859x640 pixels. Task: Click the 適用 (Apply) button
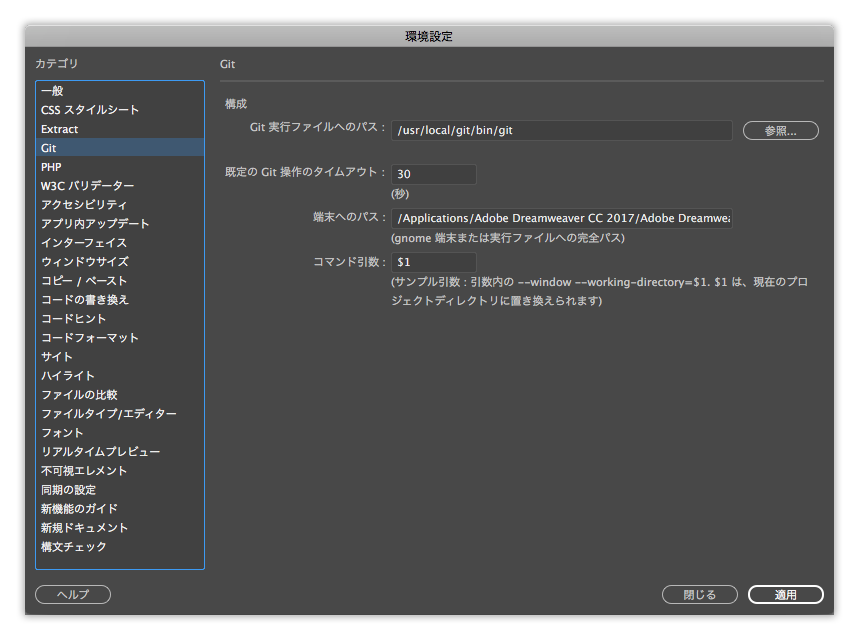785,594
